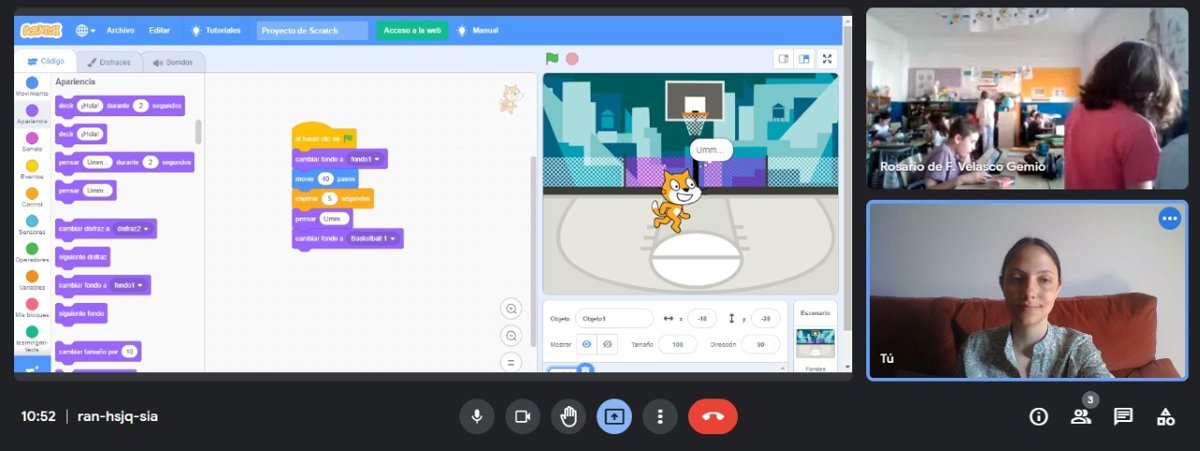This screenshot has height=451, width=1200.
Task: Raise hand in the meeting
Action: click(x=568, y=417)
